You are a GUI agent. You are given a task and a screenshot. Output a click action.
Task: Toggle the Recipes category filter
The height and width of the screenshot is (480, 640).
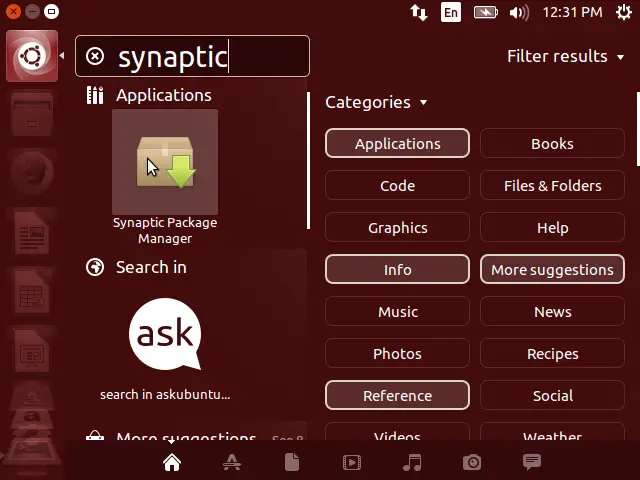tap(552, 353)
